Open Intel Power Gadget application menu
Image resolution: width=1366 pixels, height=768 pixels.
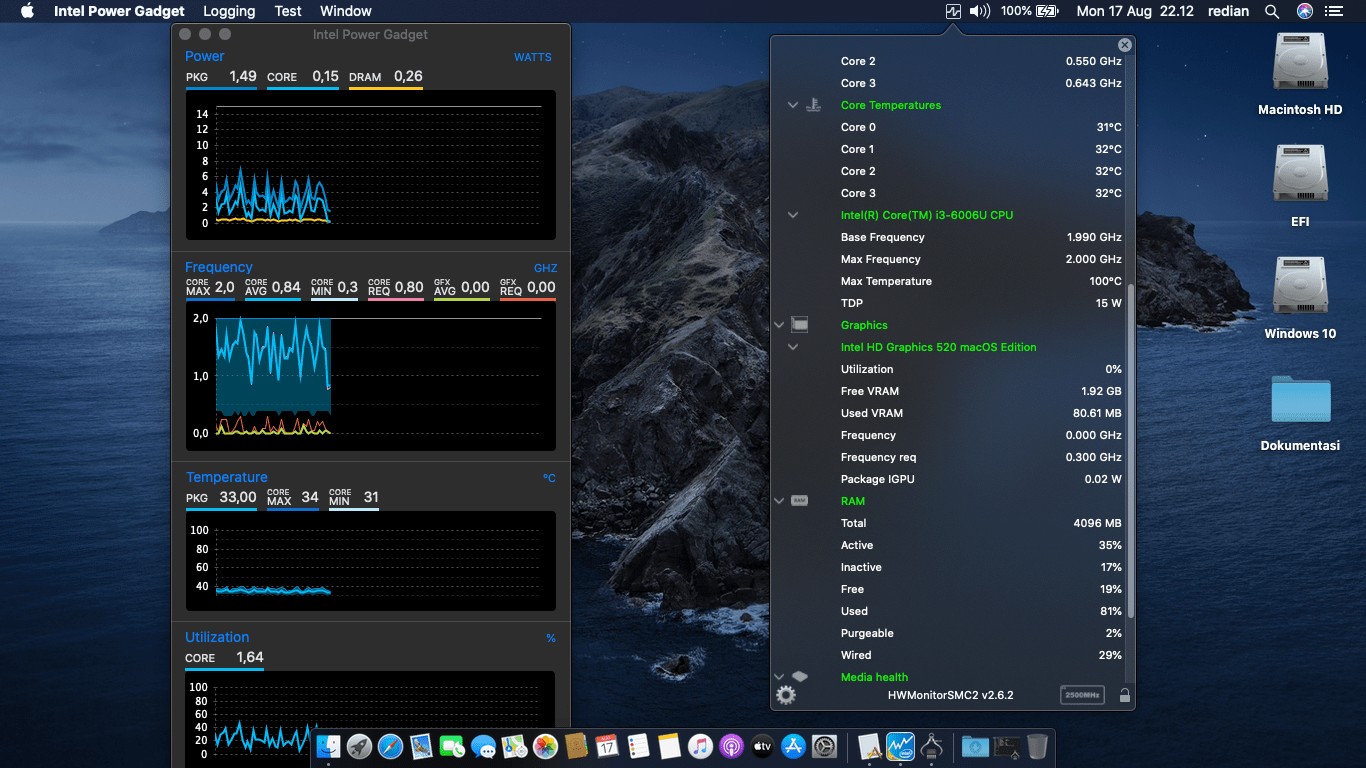(119, 11)
